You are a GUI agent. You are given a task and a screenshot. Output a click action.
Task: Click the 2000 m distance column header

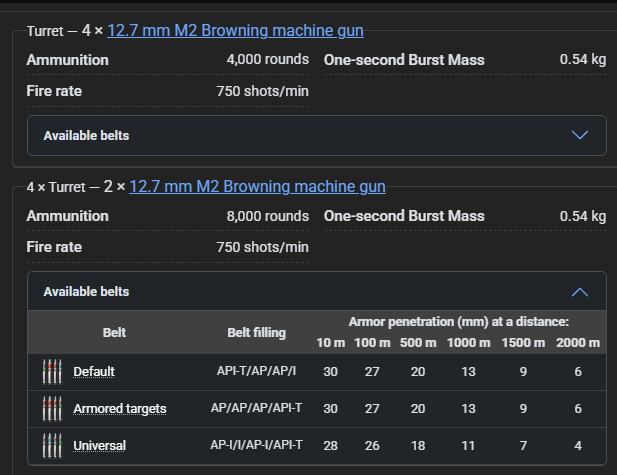(x=578, y=343)
